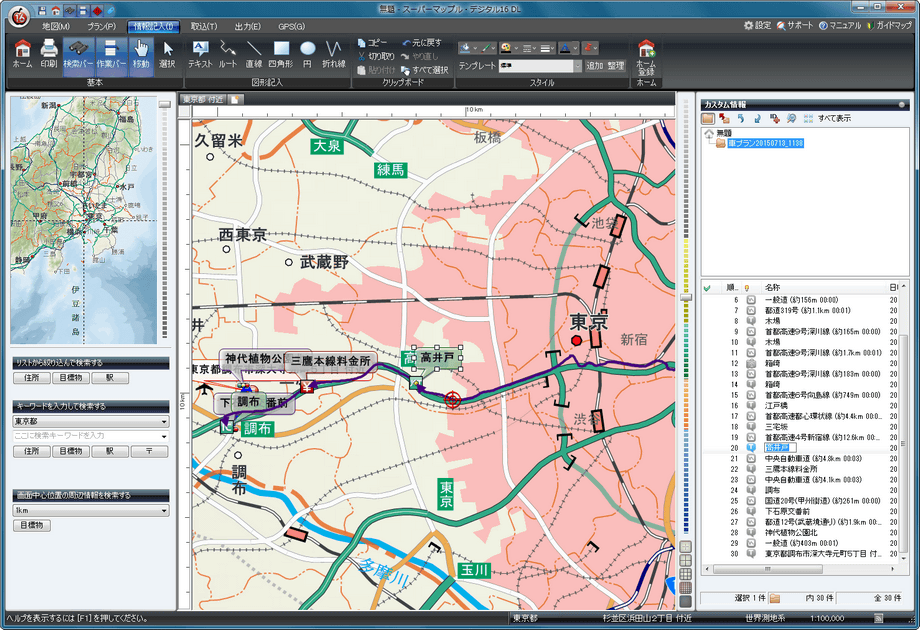The width and height of the screenshot is (920, 630).
Task: Open the 情報記入(I) ribbon tab
Action: click(153, 26)
